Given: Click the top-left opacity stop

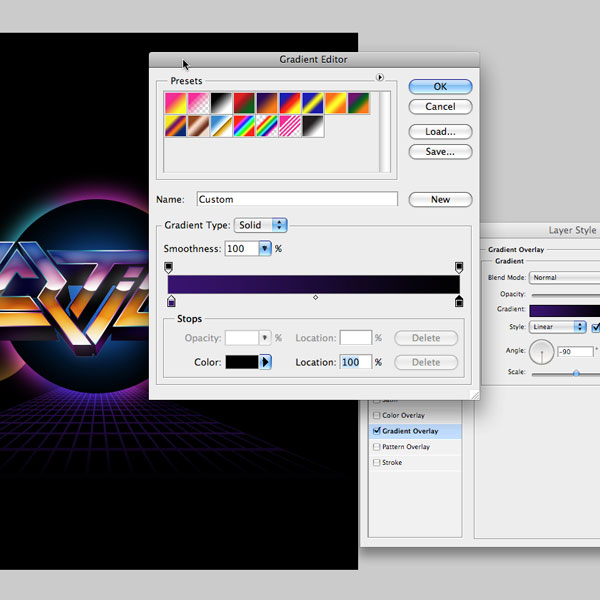Looking at the screenshot, I should coord(168,267).
